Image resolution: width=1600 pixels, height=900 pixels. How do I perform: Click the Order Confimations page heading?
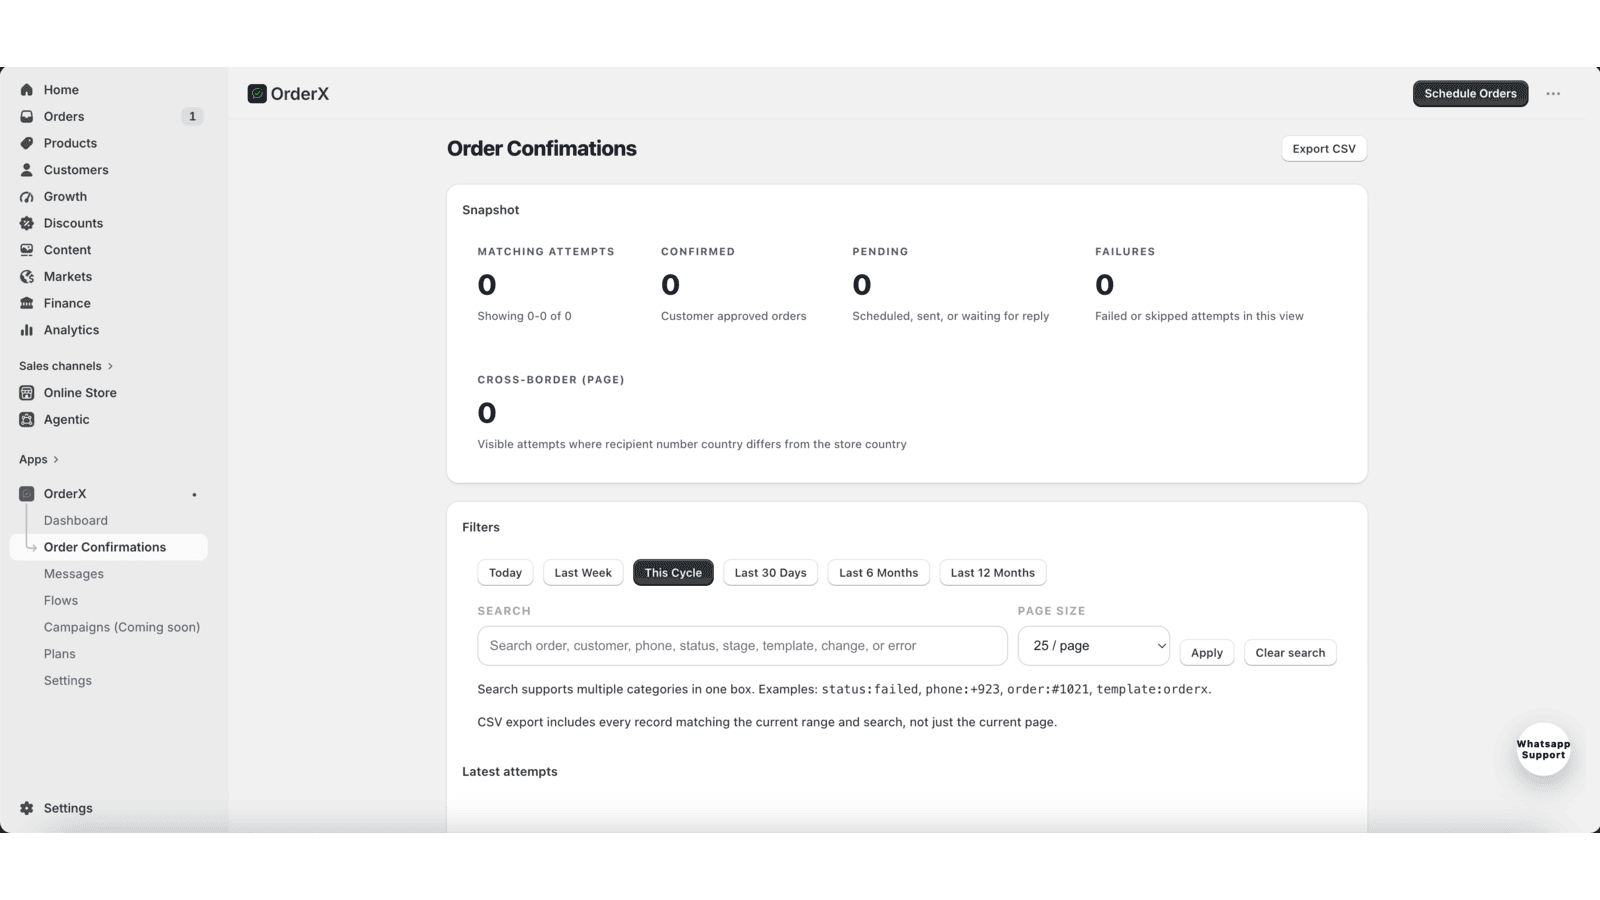[541, 149]
